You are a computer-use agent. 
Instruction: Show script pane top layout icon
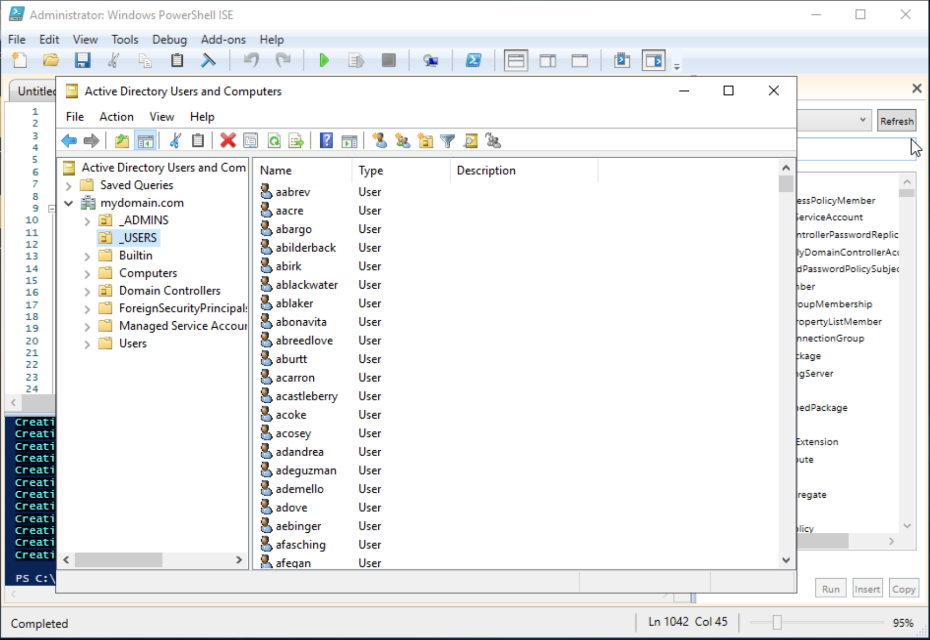(x=516, y=61)
